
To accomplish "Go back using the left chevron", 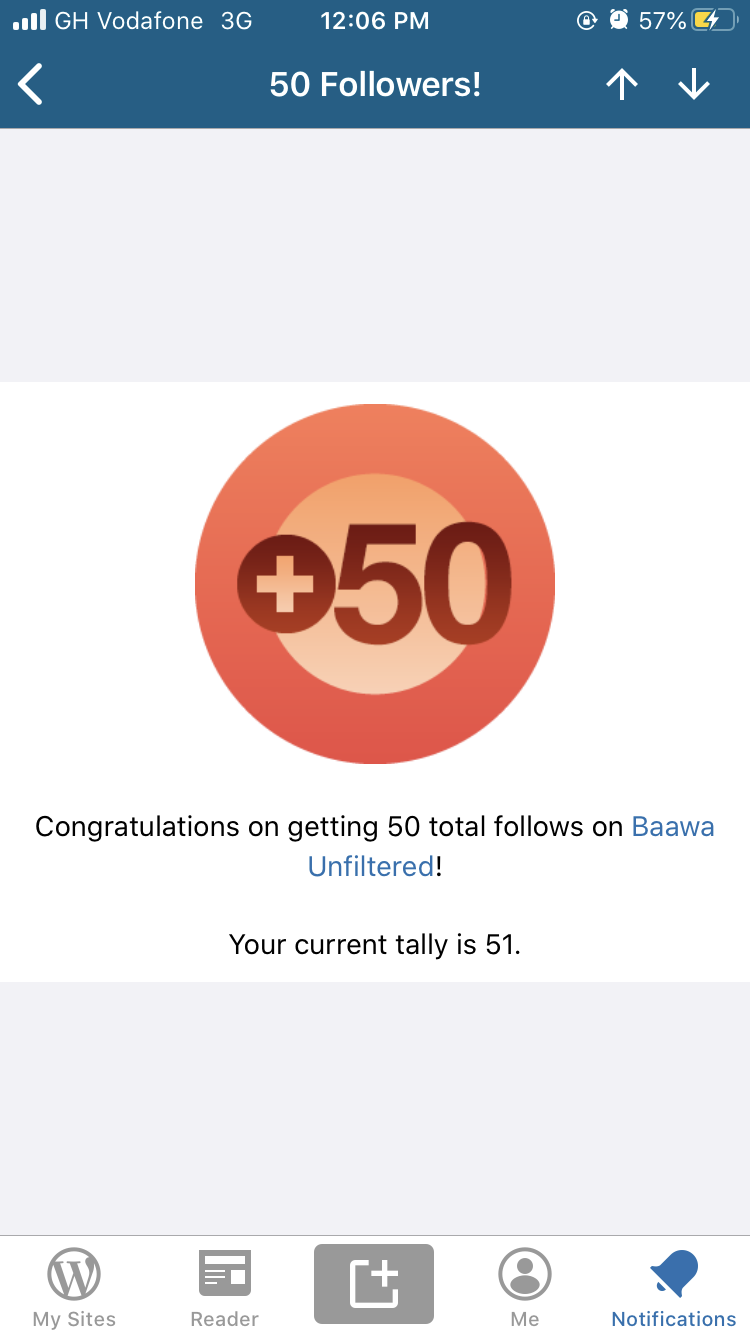I will click(31, 84).
